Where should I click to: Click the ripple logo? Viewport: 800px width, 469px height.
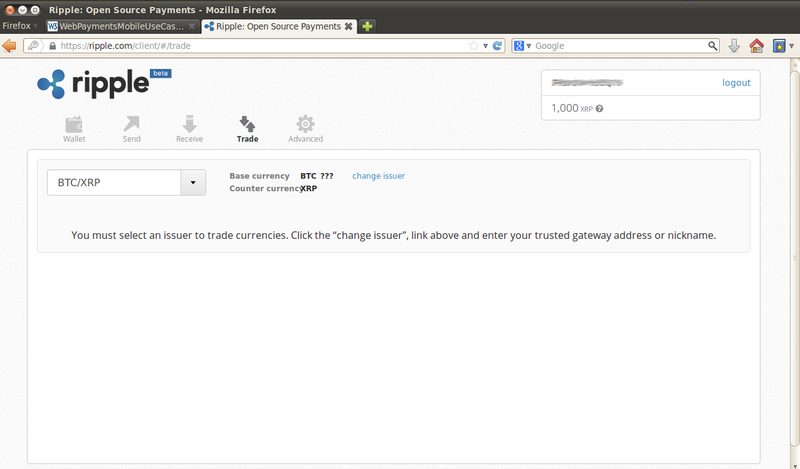click(x=93, y=83)
